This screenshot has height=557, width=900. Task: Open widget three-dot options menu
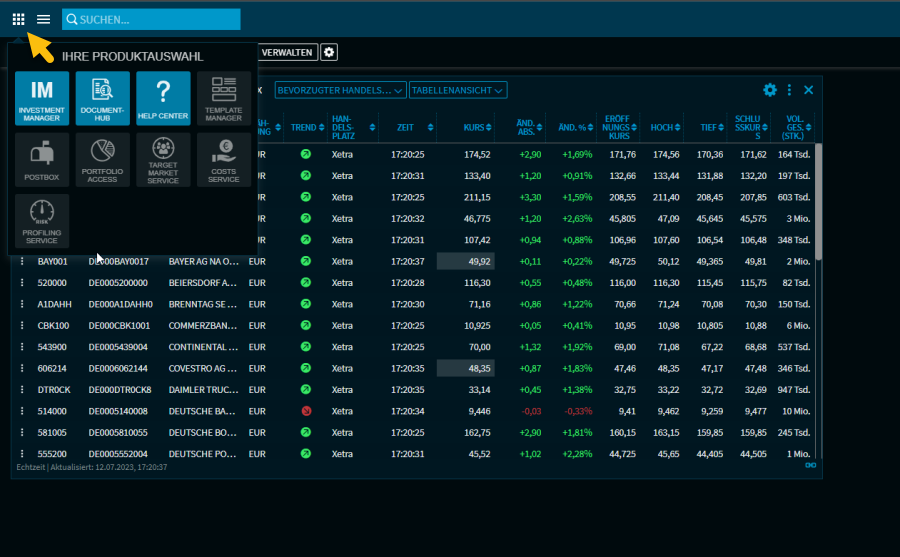[789, 90]
